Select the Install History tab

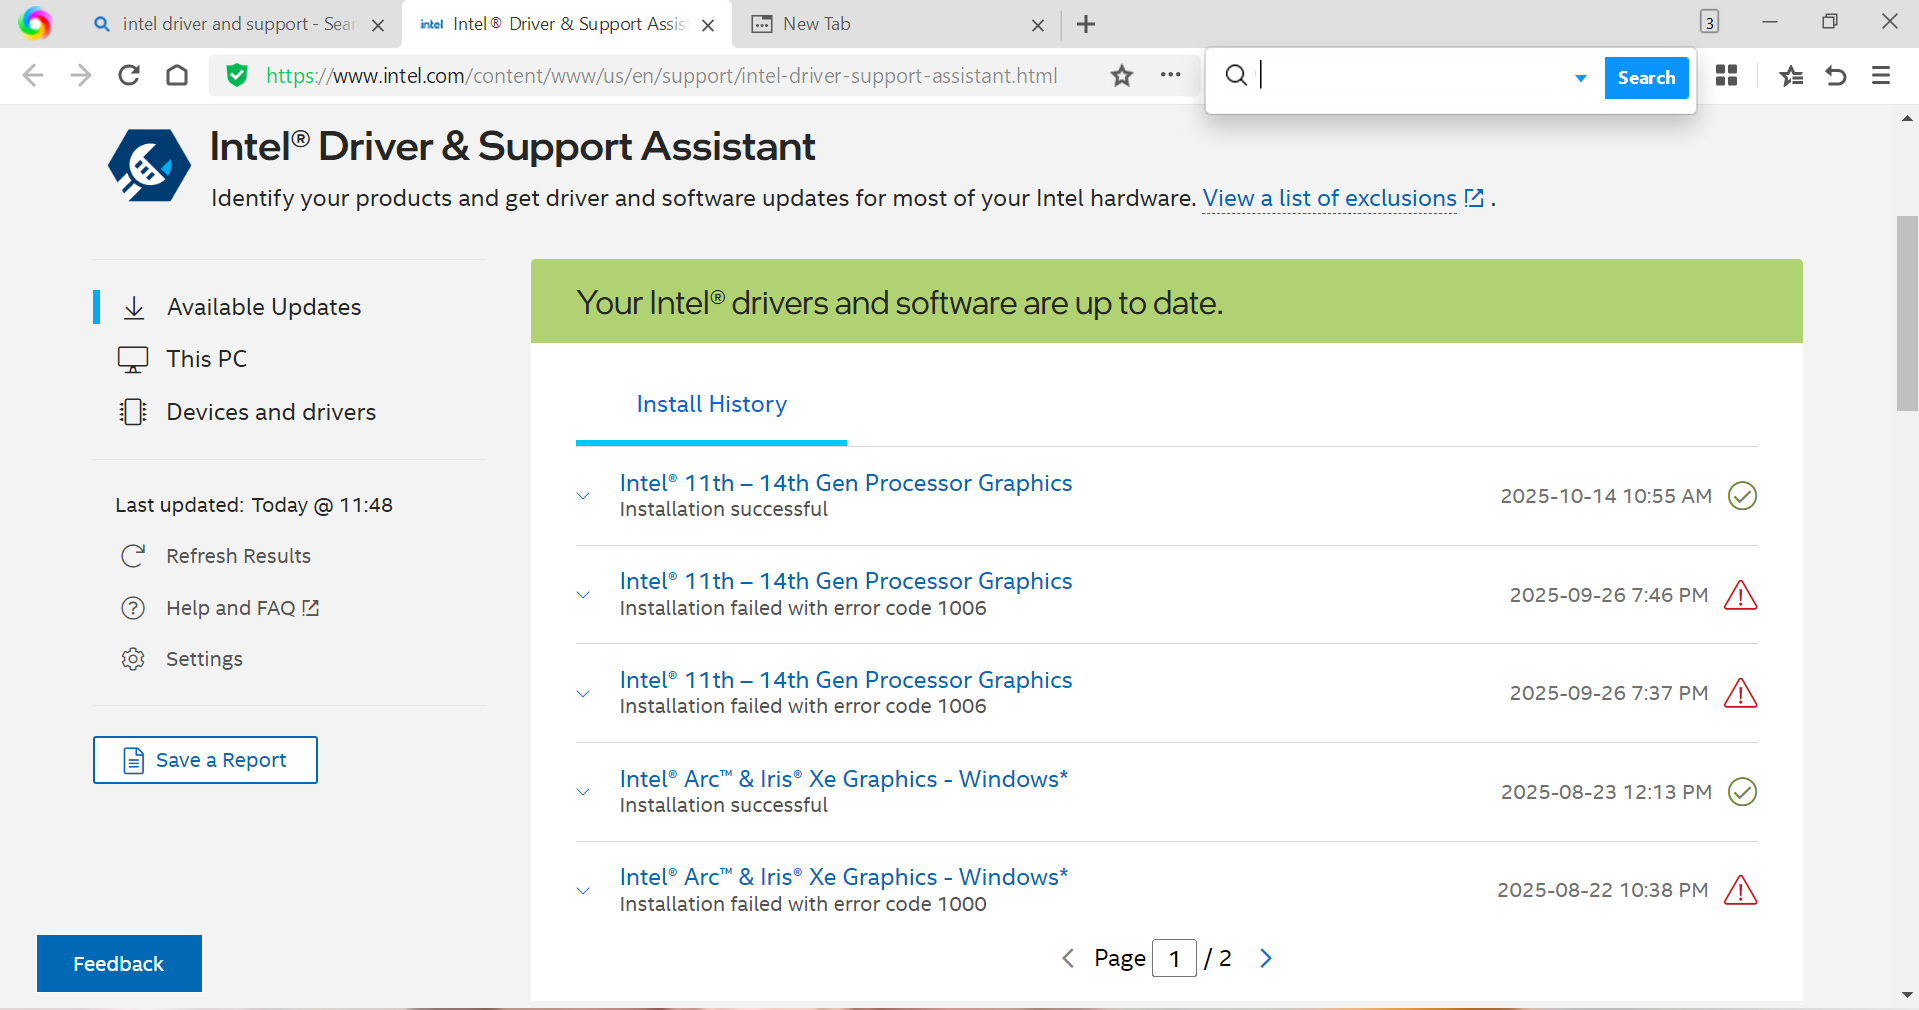click(x=711, y=404)
